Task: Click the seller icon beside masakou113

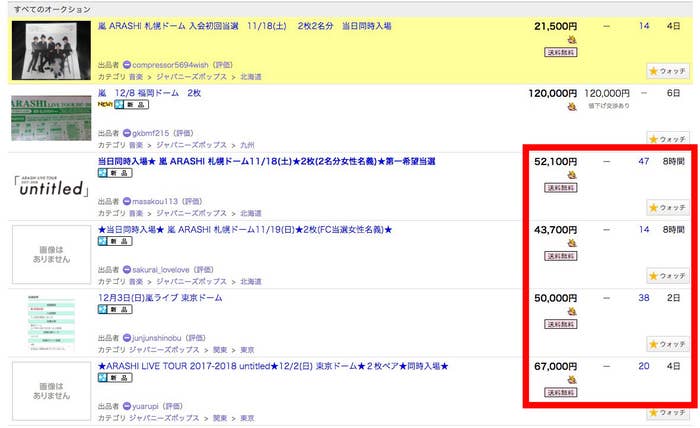Action: point(126,201)
